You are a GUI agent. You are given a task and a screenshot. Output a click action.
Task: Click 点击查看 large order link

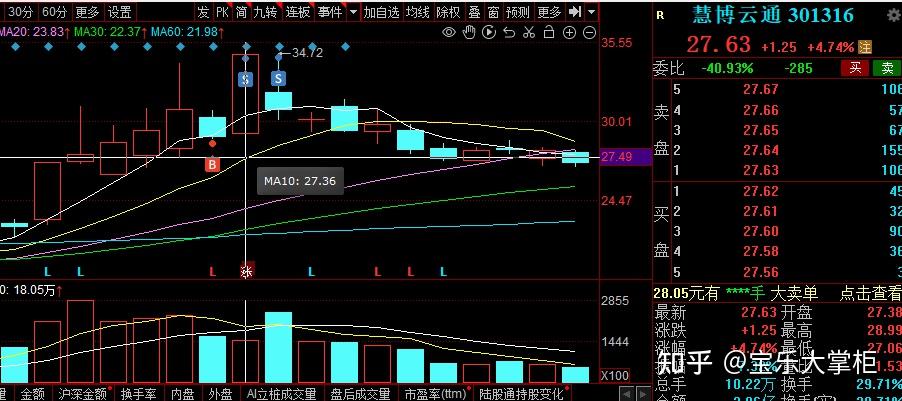coord(868,293)
